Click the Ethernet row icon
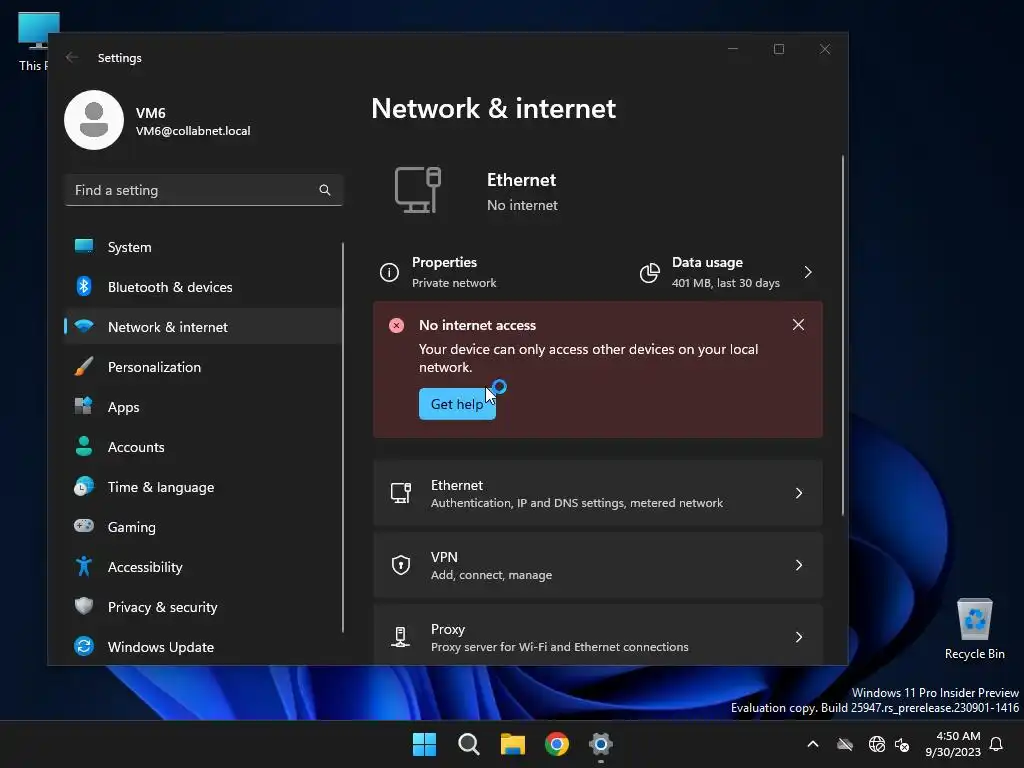The height and width of the screenshot is (768, 1024). coord(400,493)
